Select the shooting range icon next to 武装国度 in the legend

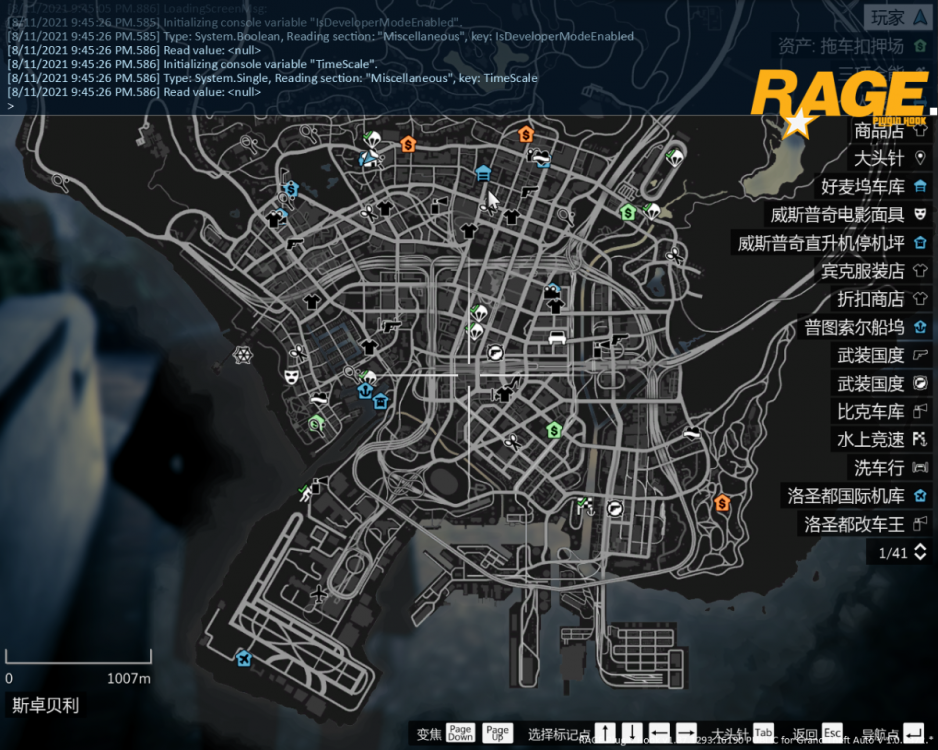[920, 383]
